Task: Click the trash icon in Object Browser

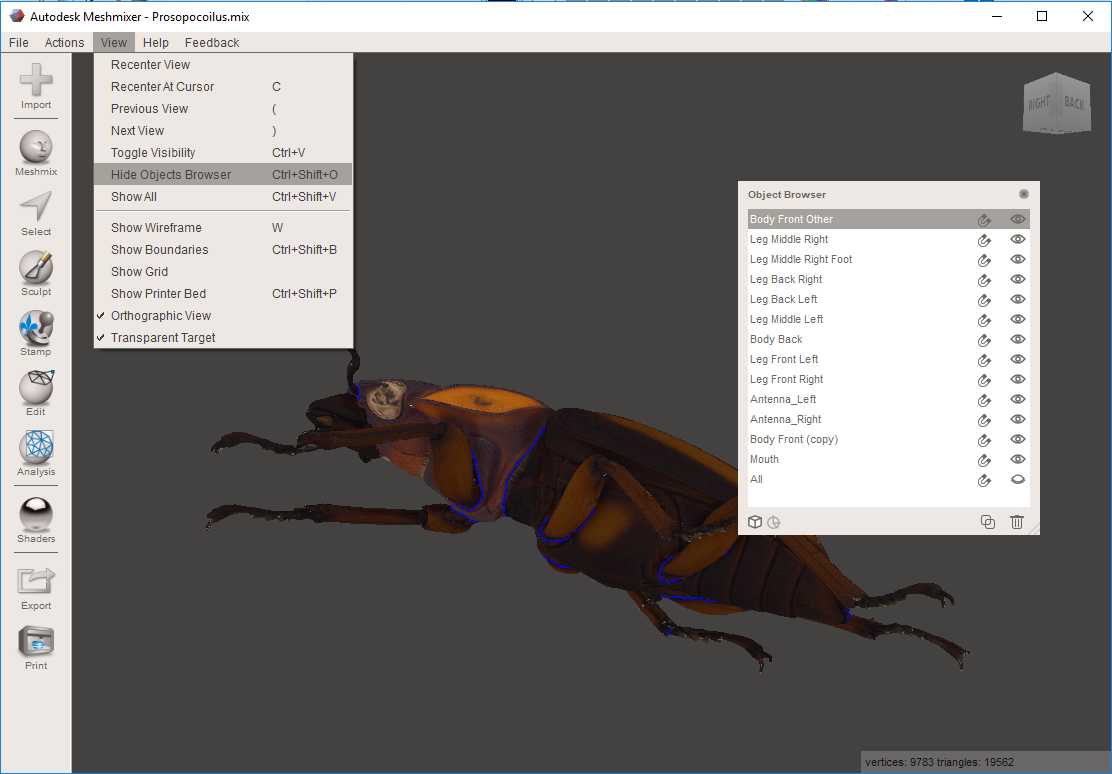Action: pyautogui.click(x=1016, y=522)
